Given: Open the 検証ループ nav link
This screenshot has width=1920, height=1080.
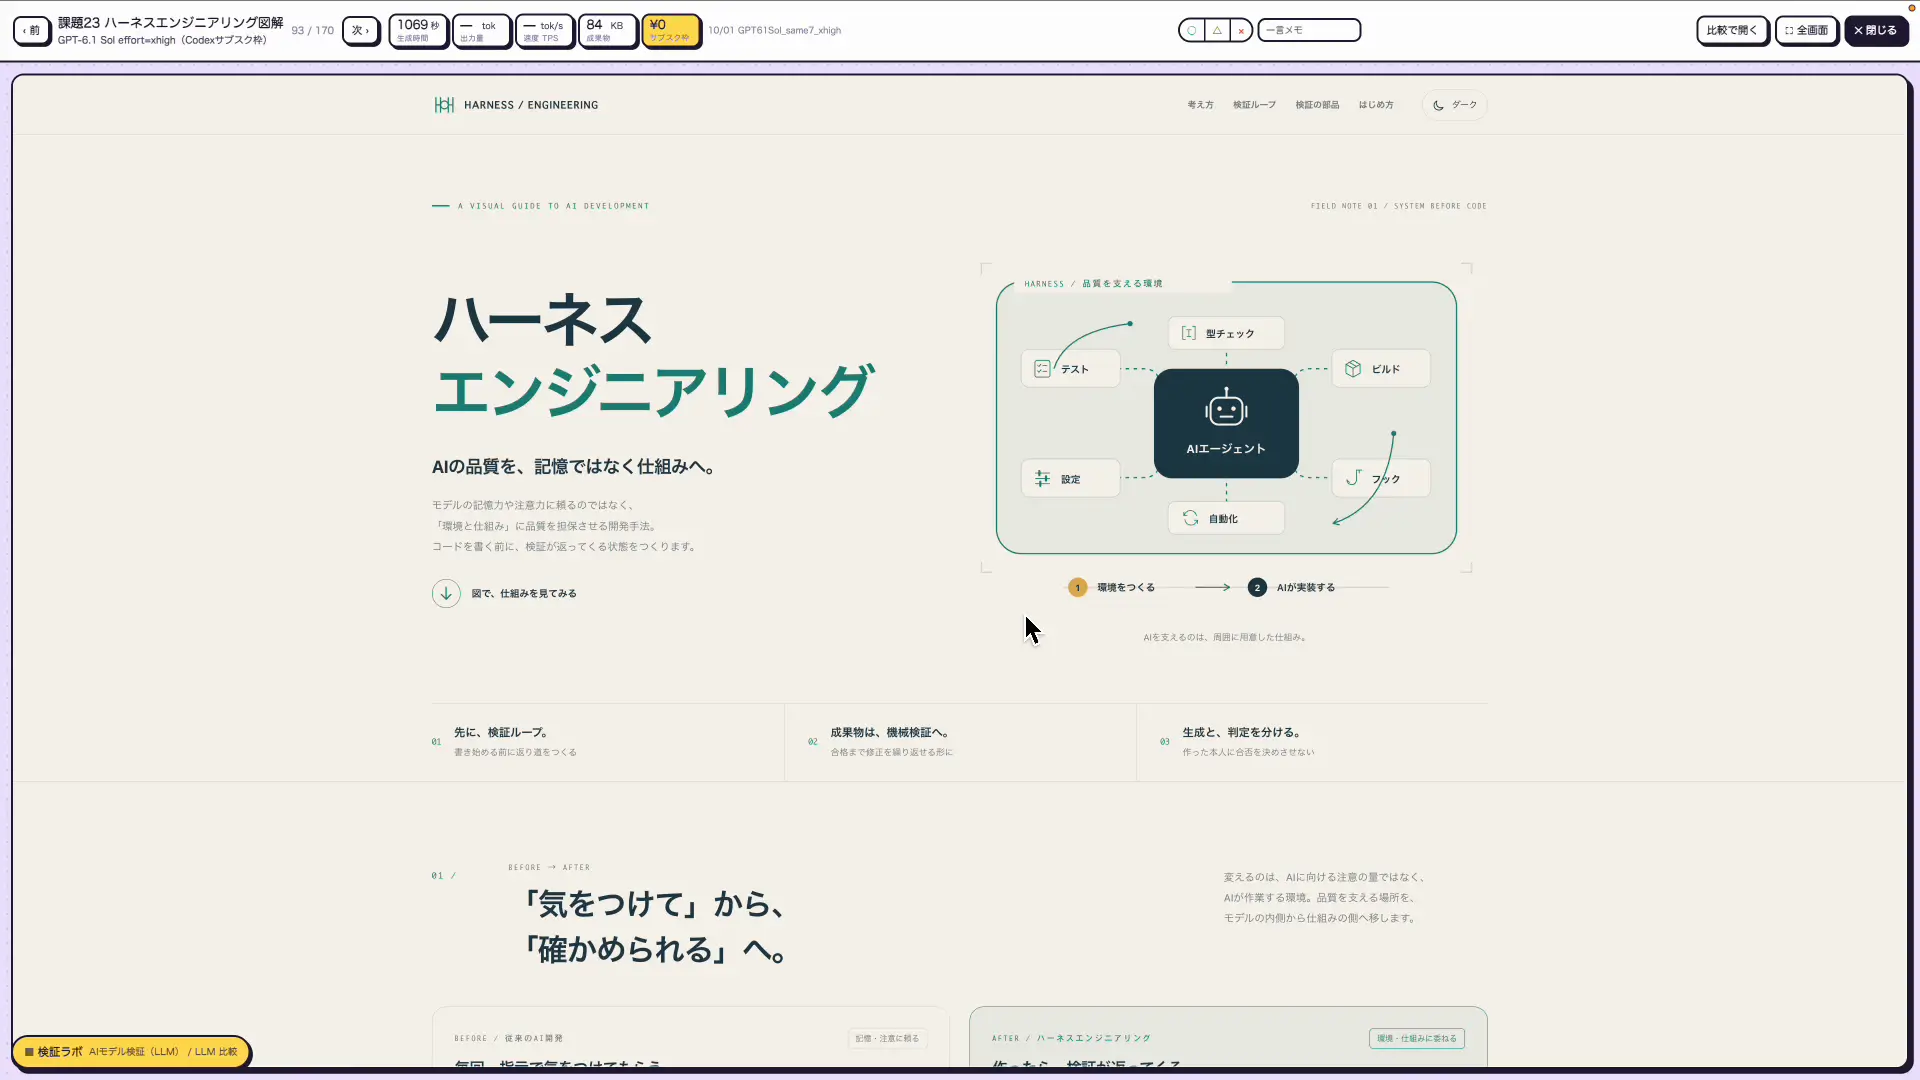Looking at the screenshot, I should point(1254,105).
